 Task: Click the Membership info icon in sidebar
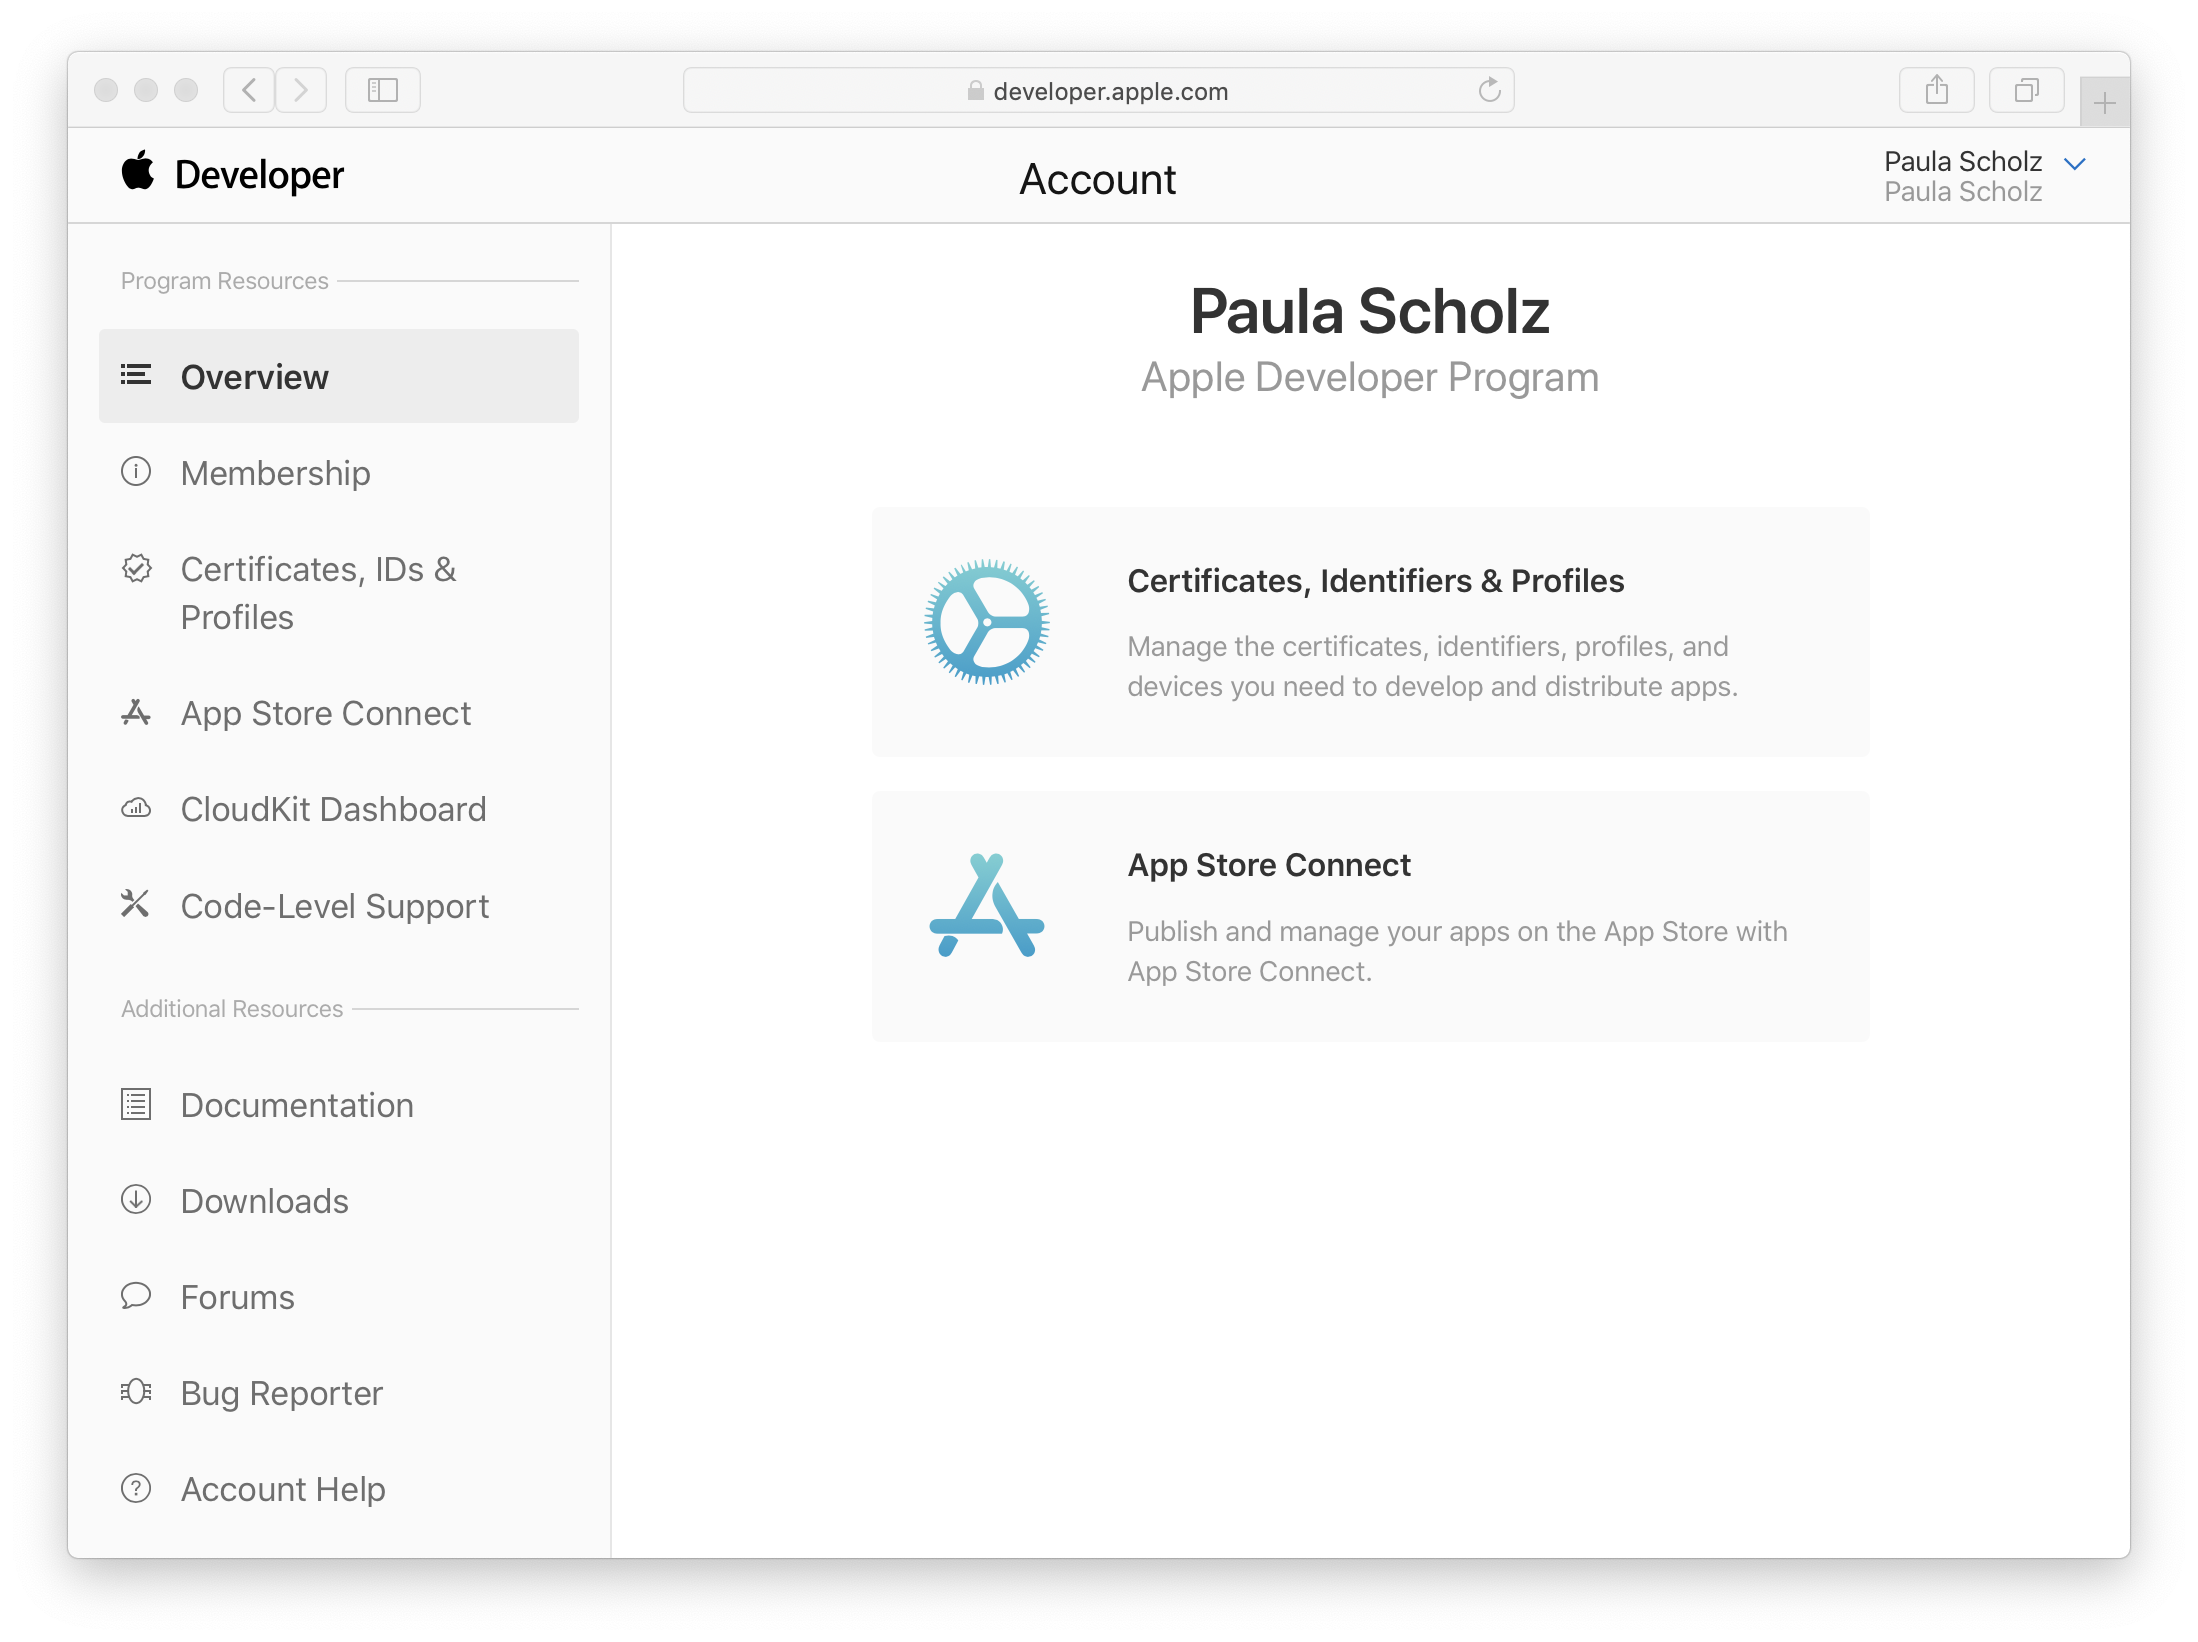[x=138, y=471]
